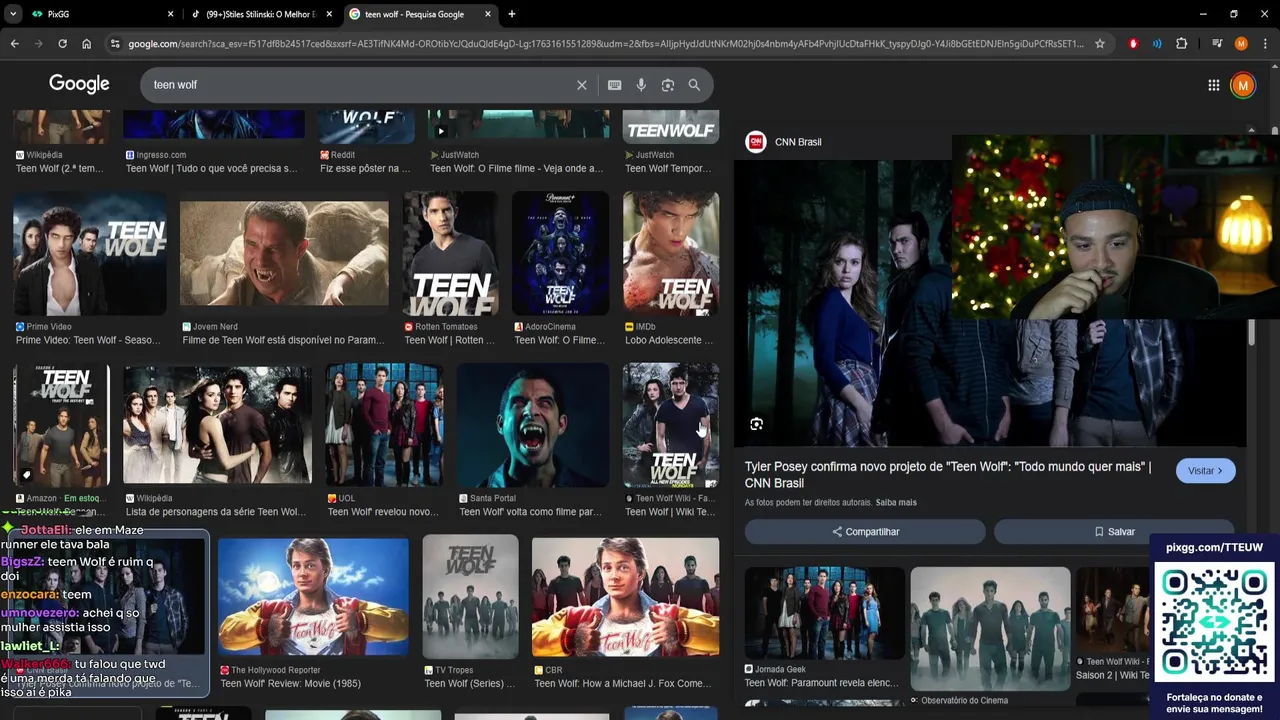Open the Wikipédia cast list image
The image size is (1280, 720).
(x=217, y=425)
